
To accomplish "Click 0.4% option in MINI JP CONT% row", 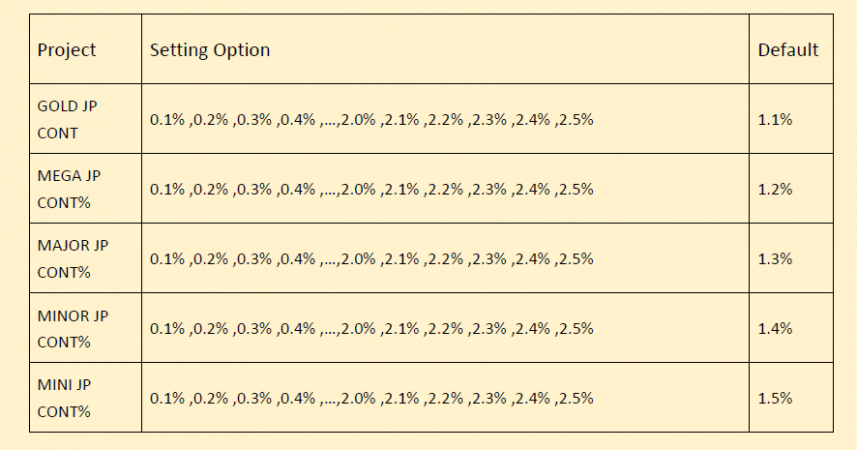I will pos(298,398).
